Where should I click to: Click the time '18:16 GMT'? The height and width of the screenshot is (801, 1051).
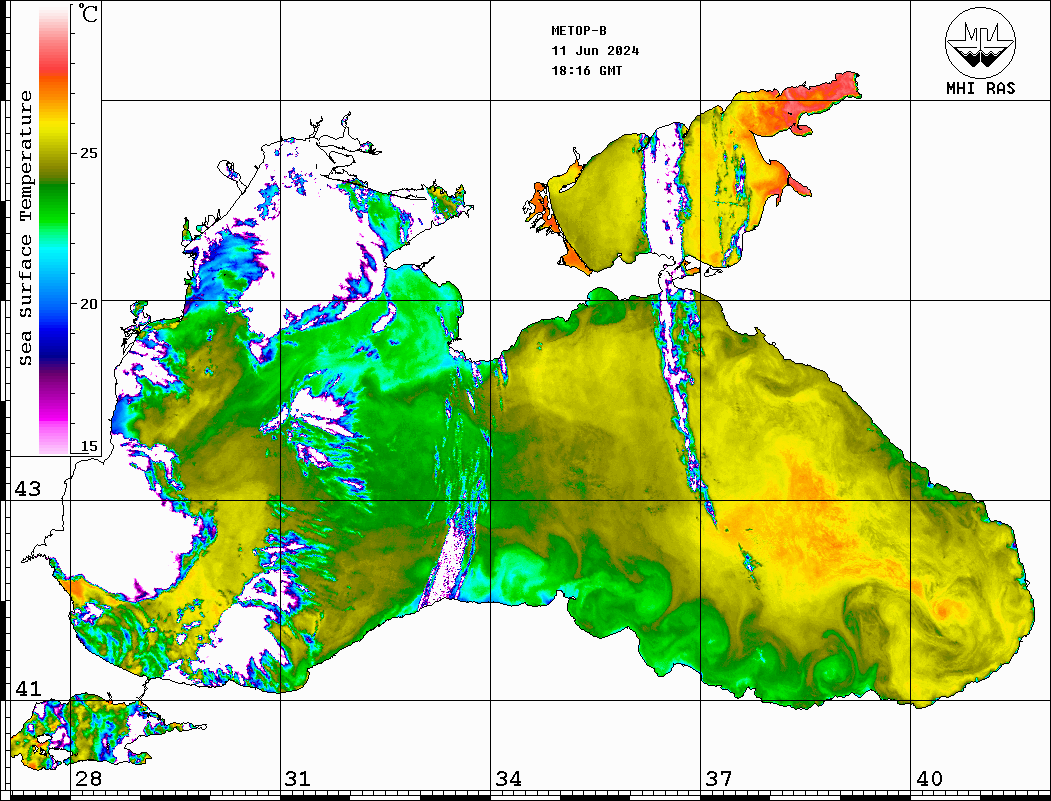[587, 70]
